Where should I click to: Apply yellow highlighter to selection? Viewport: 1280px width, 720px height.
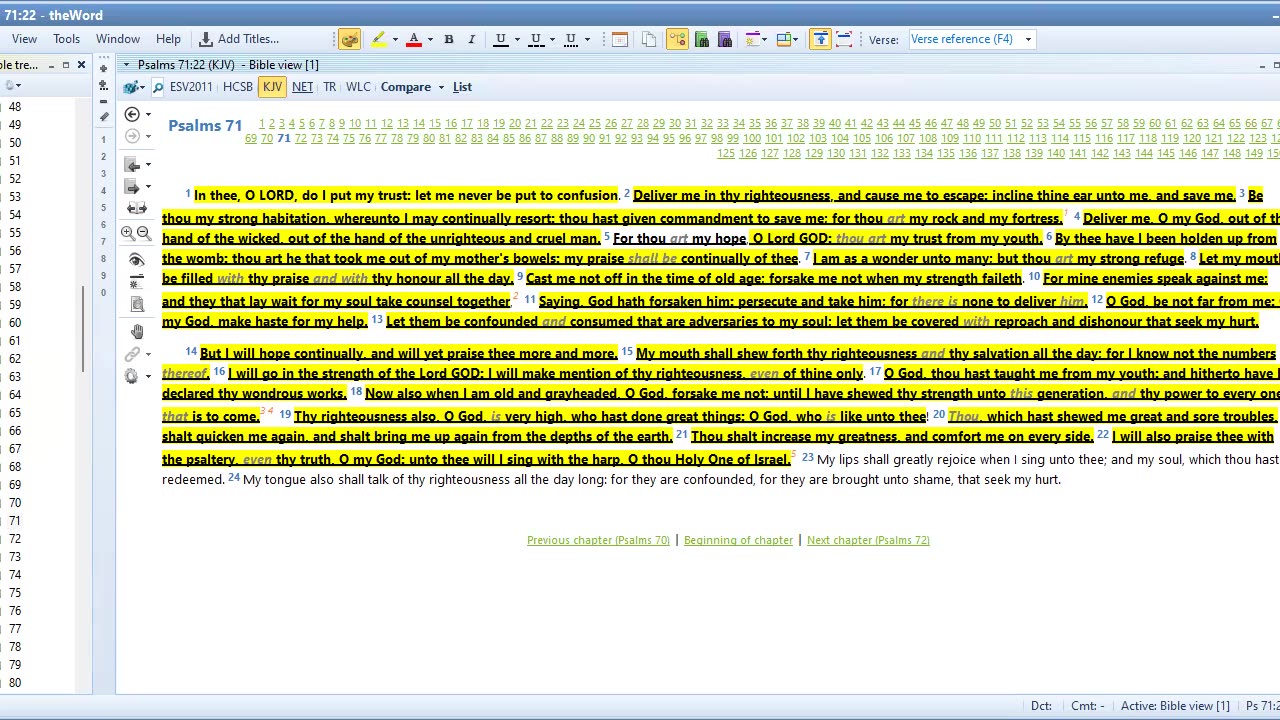pos(379,39)
